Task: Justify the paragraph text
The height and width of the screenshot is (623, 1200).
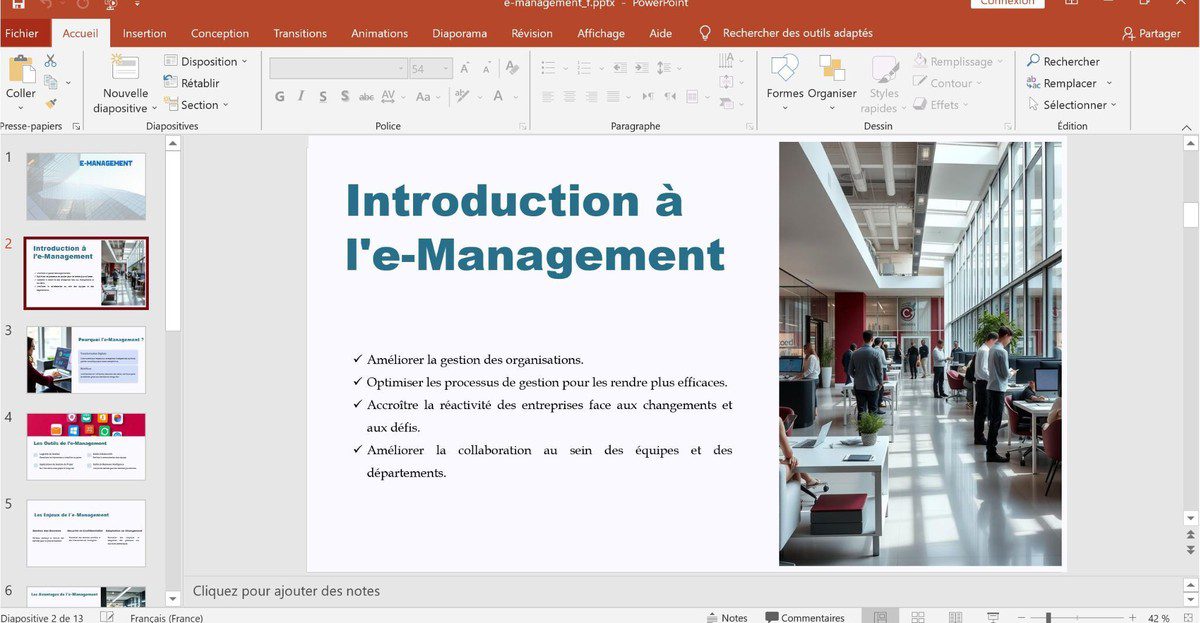Action: pos(615,97)
